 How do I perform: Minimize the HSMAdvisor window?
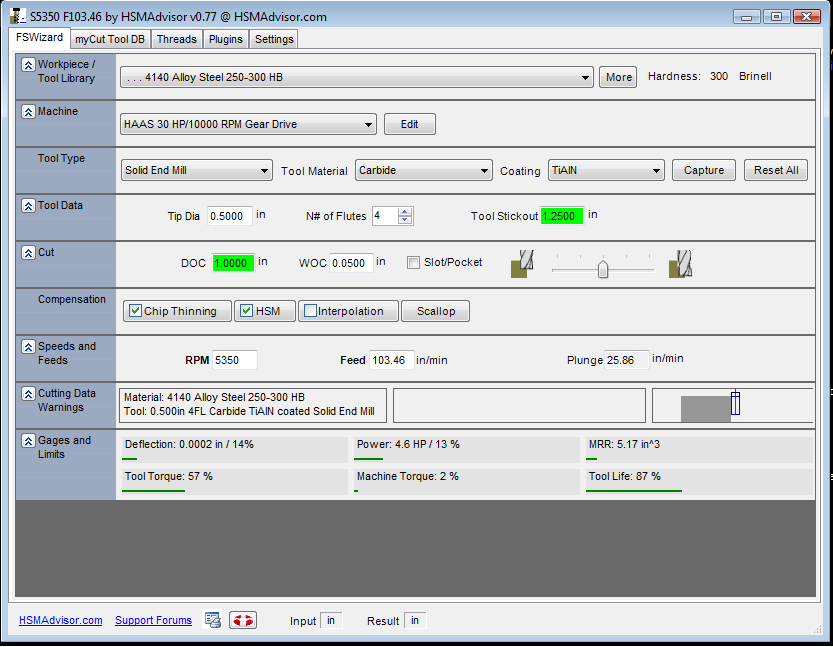(x=746, y=17)
